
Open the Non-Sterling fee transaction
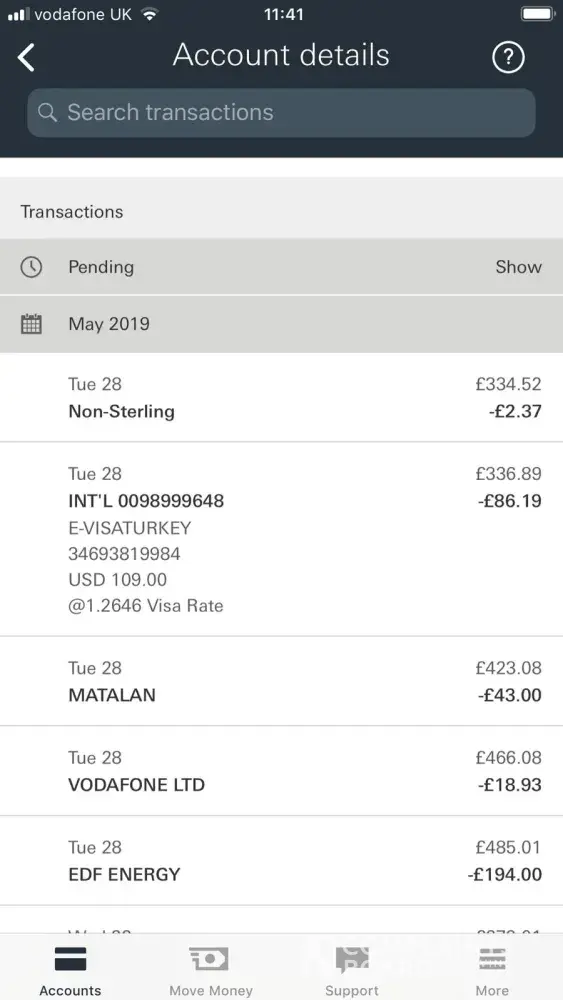pos(281,397)
